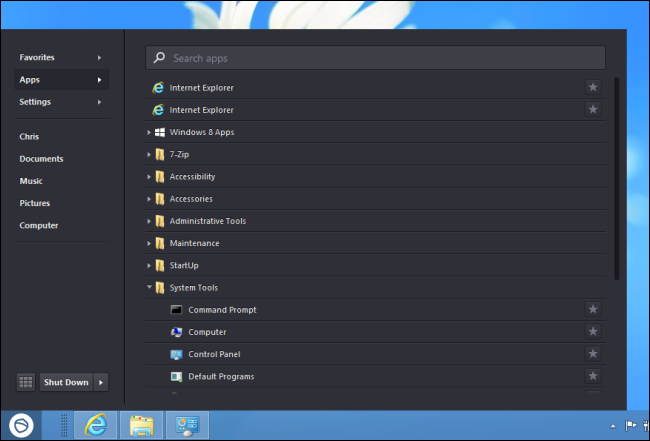Select the "Default Programs" text entry
The width and height of the screenshot is (650, 441).
pyautogui.click(x=221, y=377)
